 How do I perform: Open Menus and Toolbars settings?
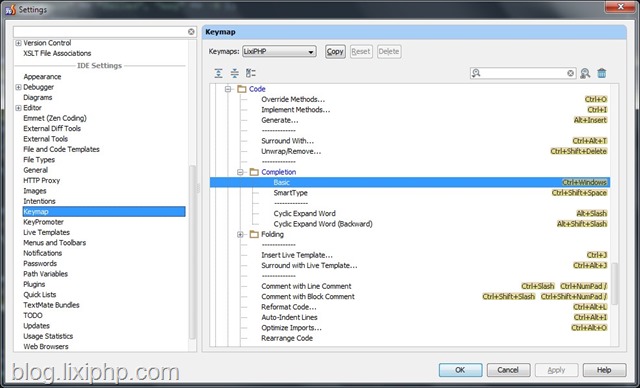(x=55, y=243)
